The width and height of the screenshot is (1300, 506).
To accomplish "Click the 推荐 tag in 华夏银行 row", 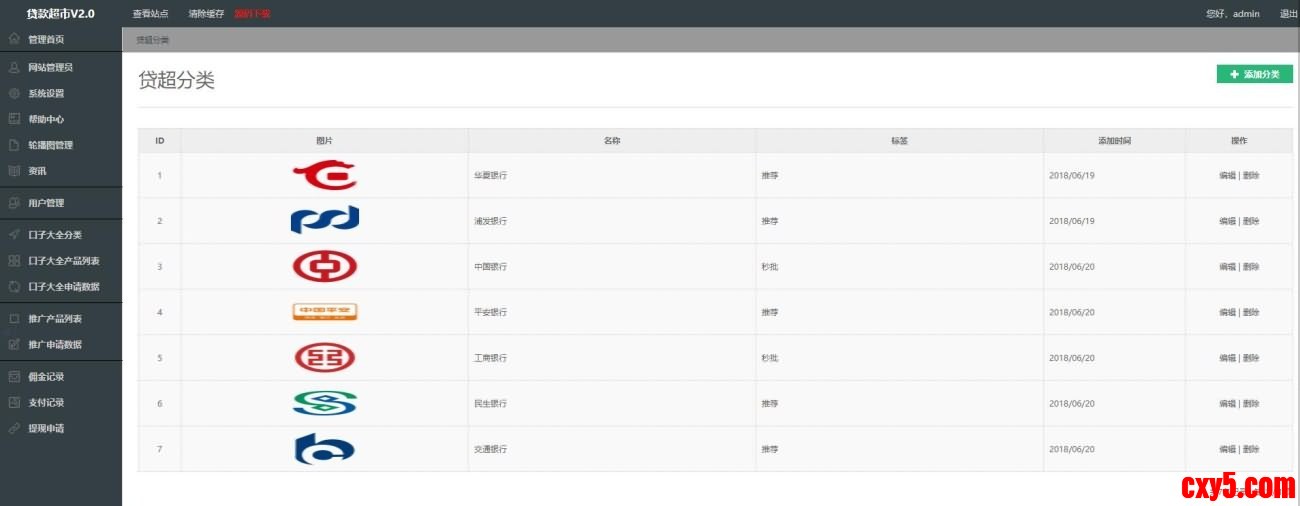I will (x=769, y=176).
